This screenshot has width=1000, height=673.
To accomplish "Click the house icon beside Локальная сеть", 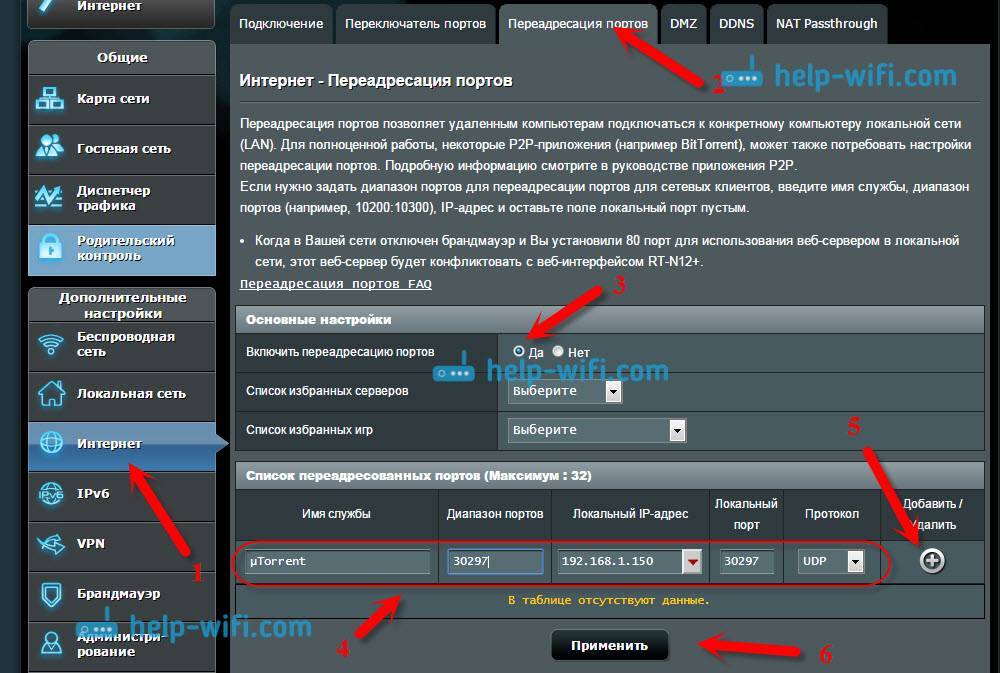I will click(x=51, y=393).
